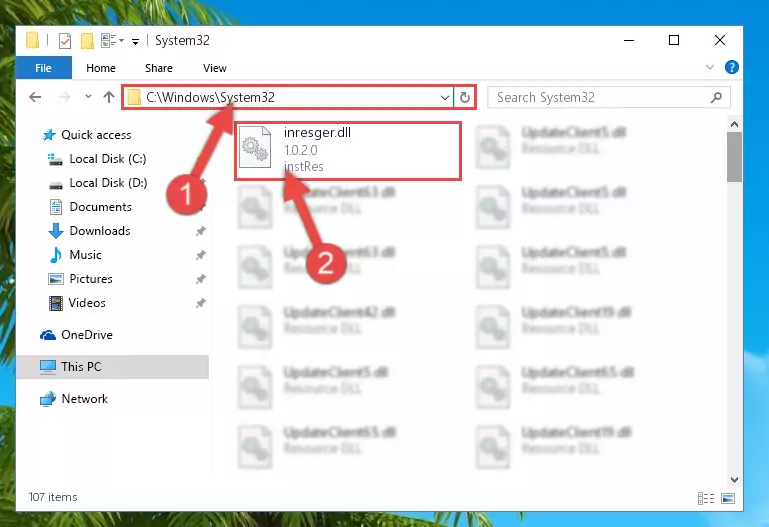Open Local Disk (D:) in sidebar

click(x=108, y=183)
